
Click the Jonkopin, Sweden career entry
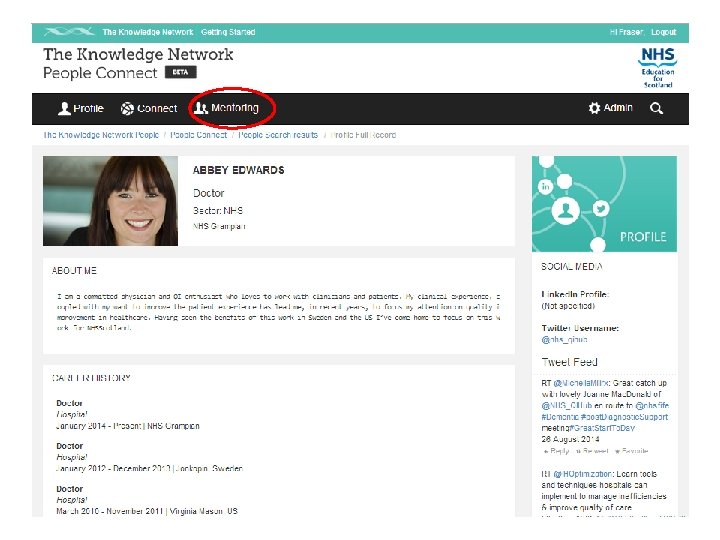(x=149, y=469)
